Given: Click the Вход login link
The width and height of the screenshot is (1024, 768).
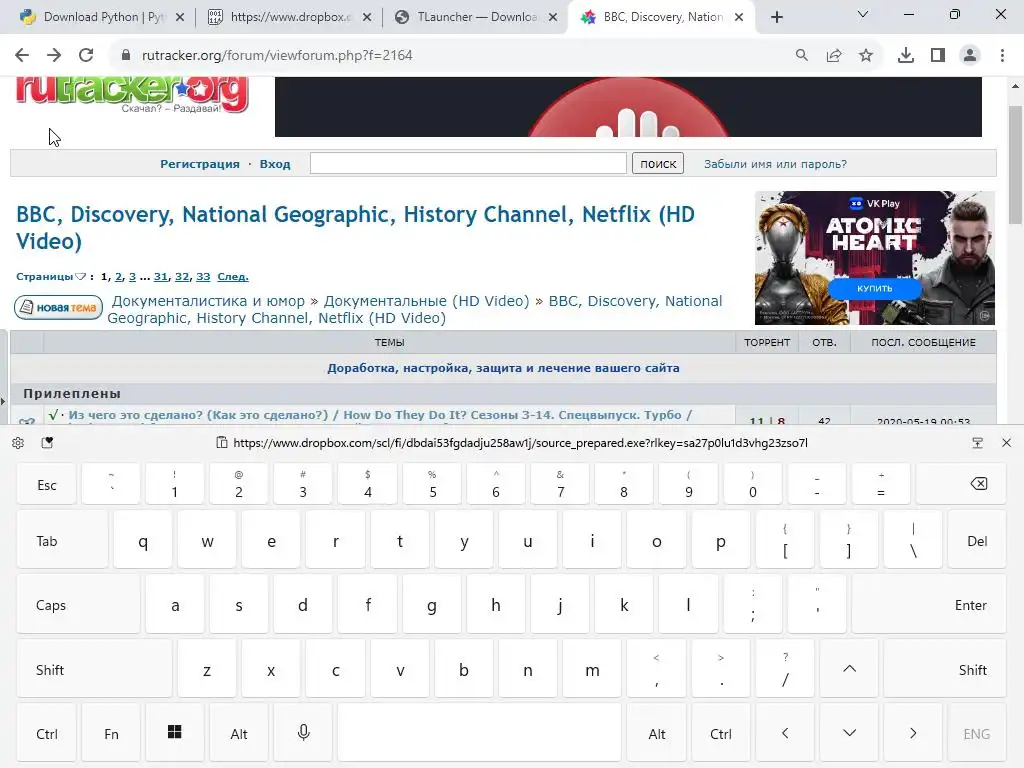Looking at the screenshot, I should pyautogui.click(x=275, y=164).
